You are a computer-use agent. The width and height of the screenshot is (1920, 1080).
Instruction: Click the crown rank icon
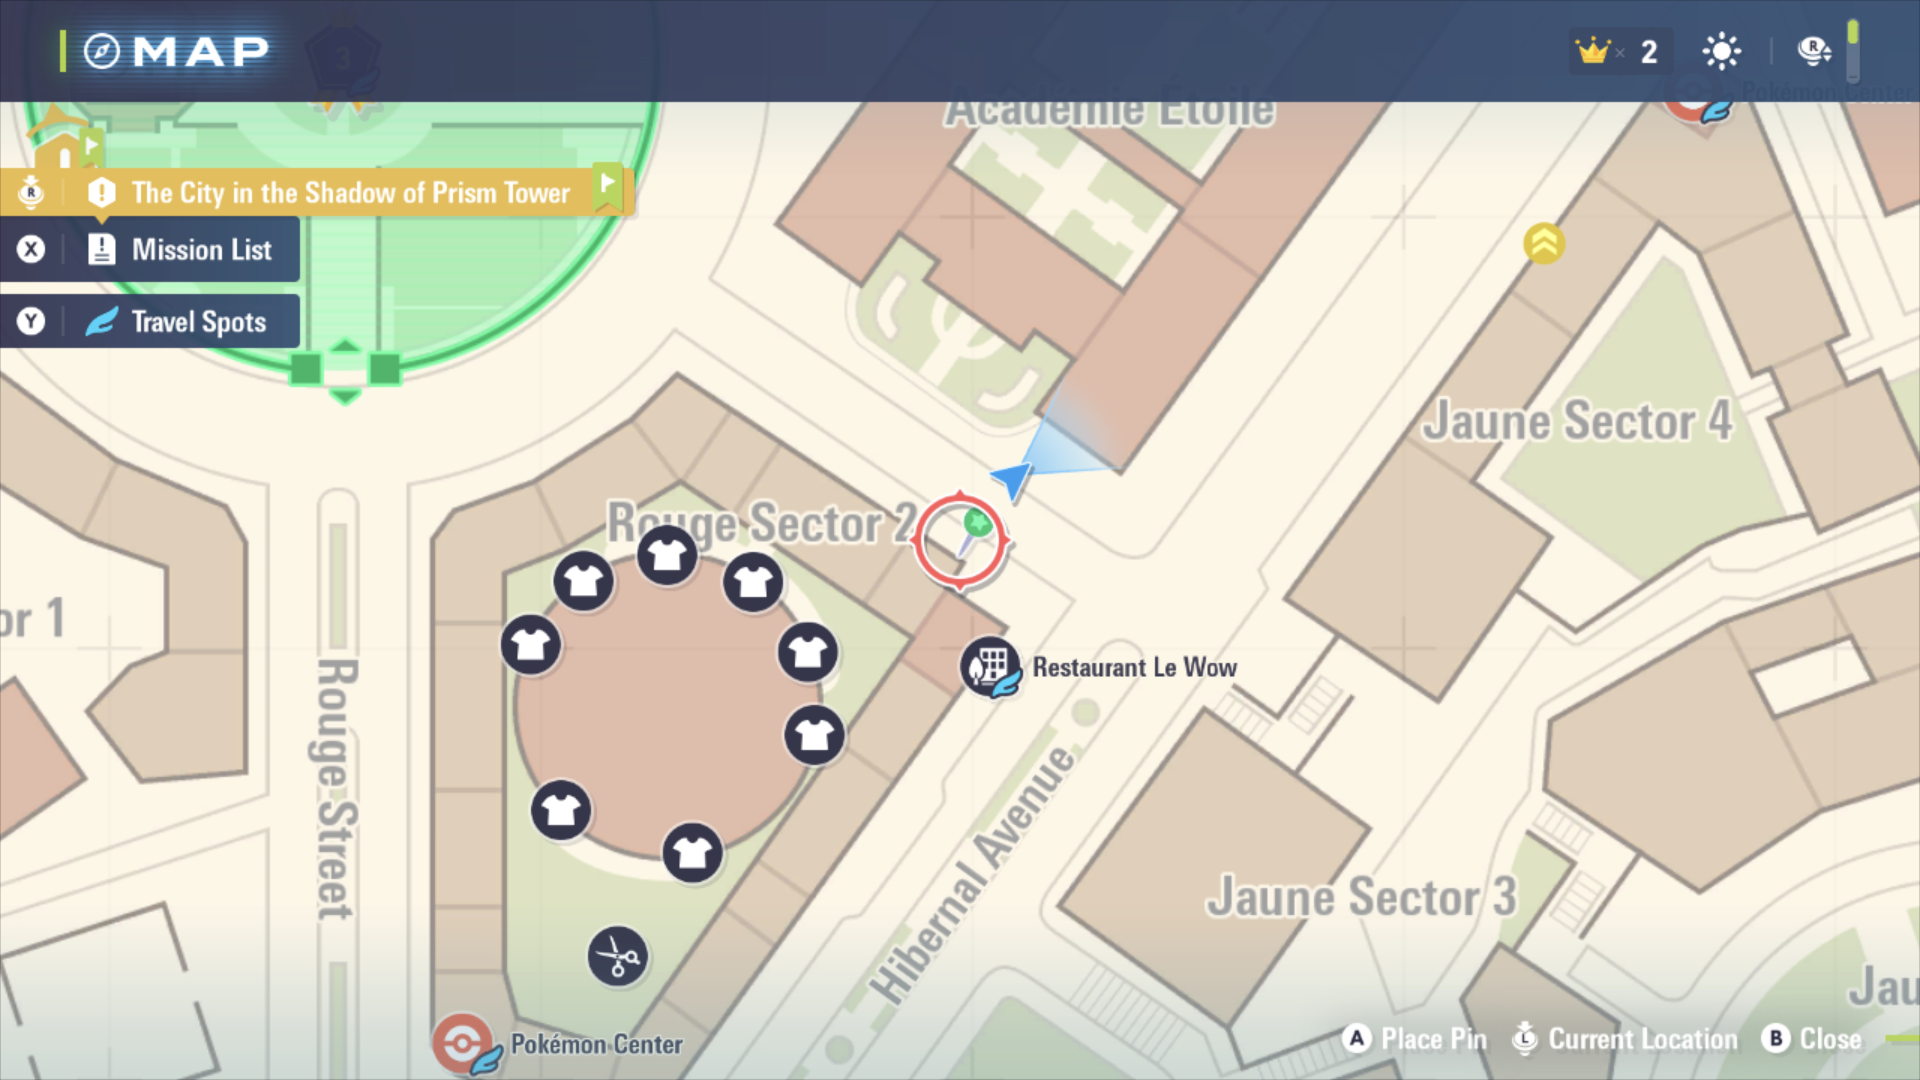[1592, 51]
